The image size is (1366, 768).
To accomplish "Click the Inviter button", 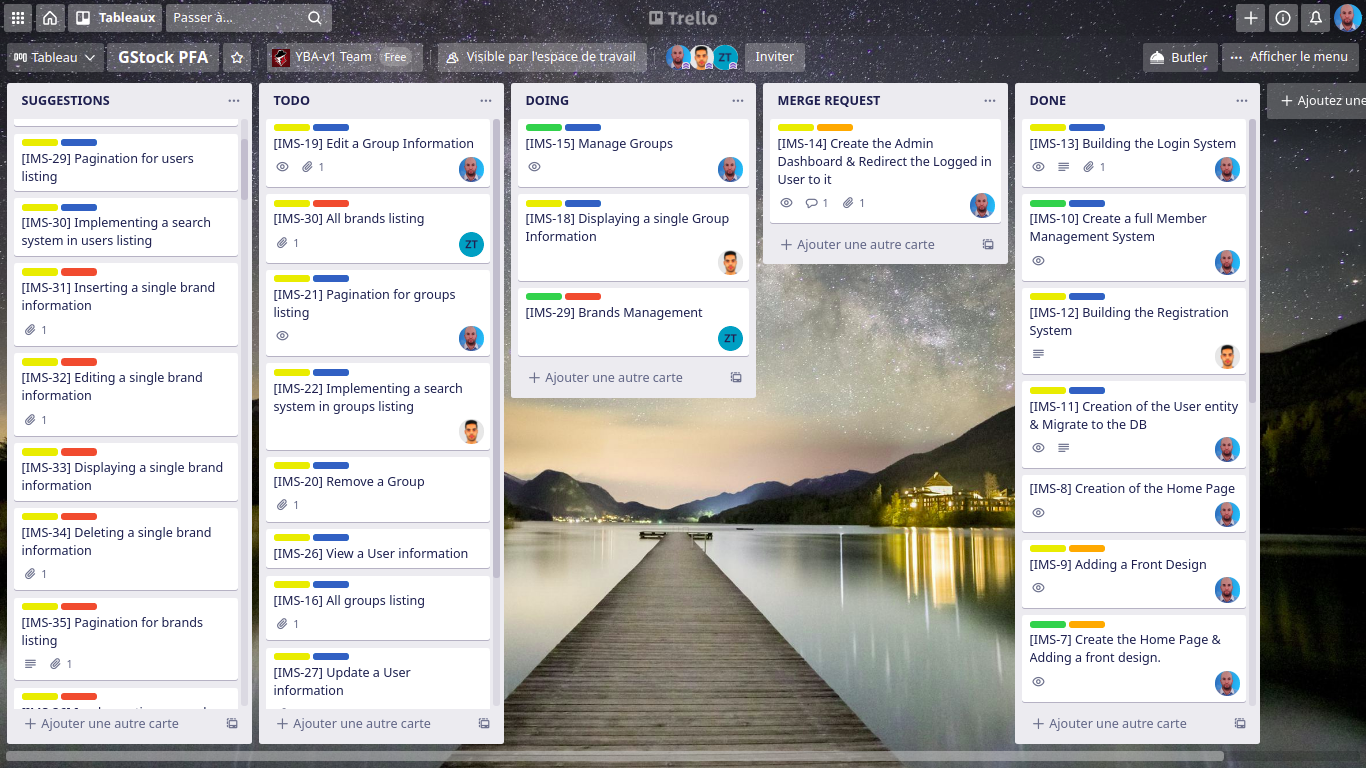I will (774, 58).
